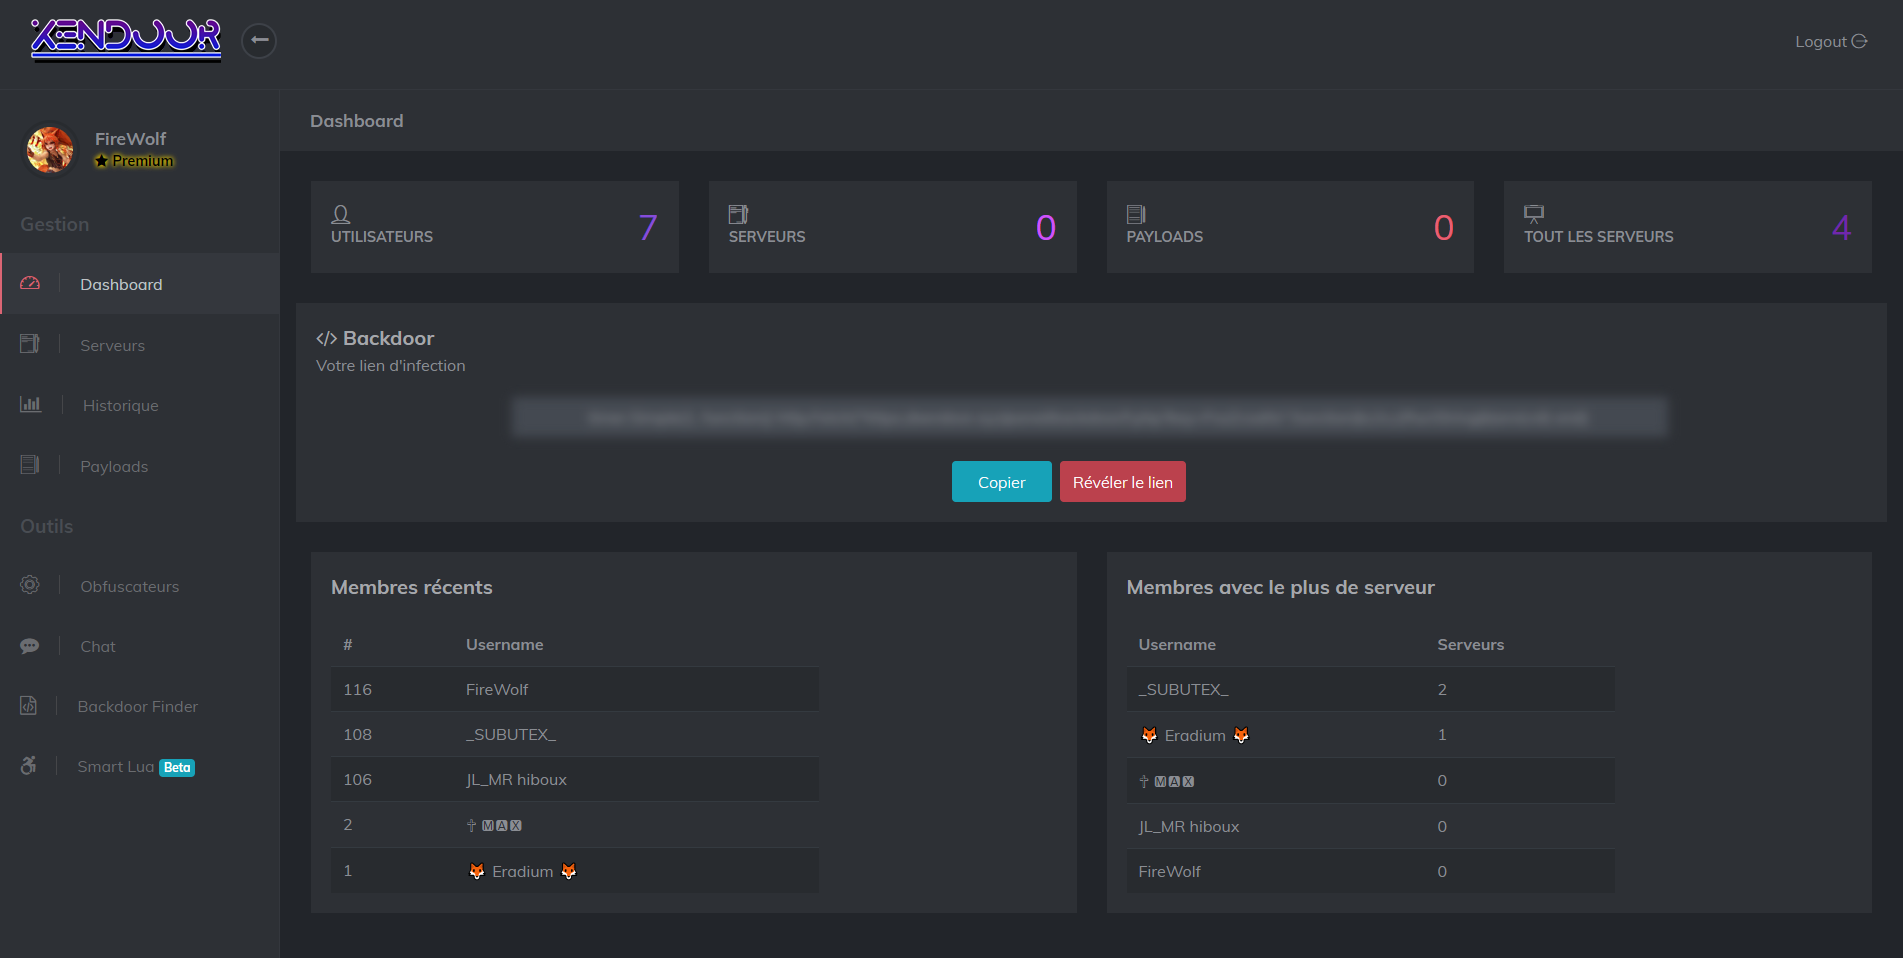Click the Smart Lua sidebar icon
1903x958 pixels.
click(x=29, y=766)
